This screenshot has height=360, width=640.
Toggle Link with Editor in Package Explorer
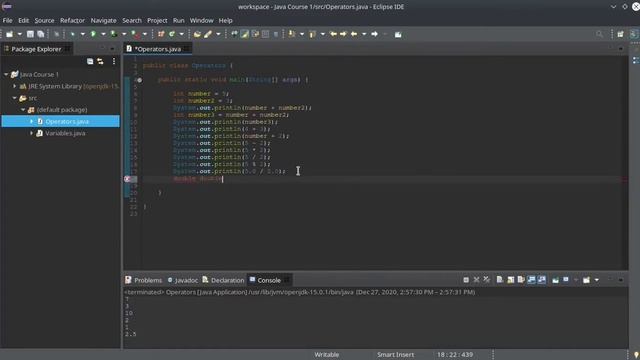(x=100, y=61)
